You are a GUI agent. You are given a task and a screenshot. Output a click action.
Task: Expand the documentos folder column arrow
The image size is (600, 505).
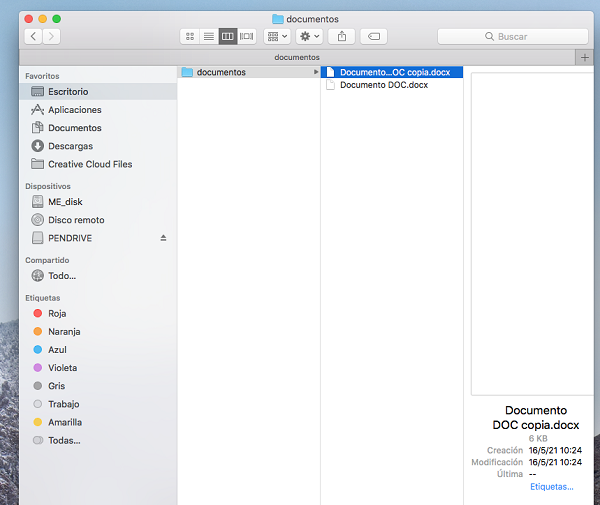click(316, 72)
